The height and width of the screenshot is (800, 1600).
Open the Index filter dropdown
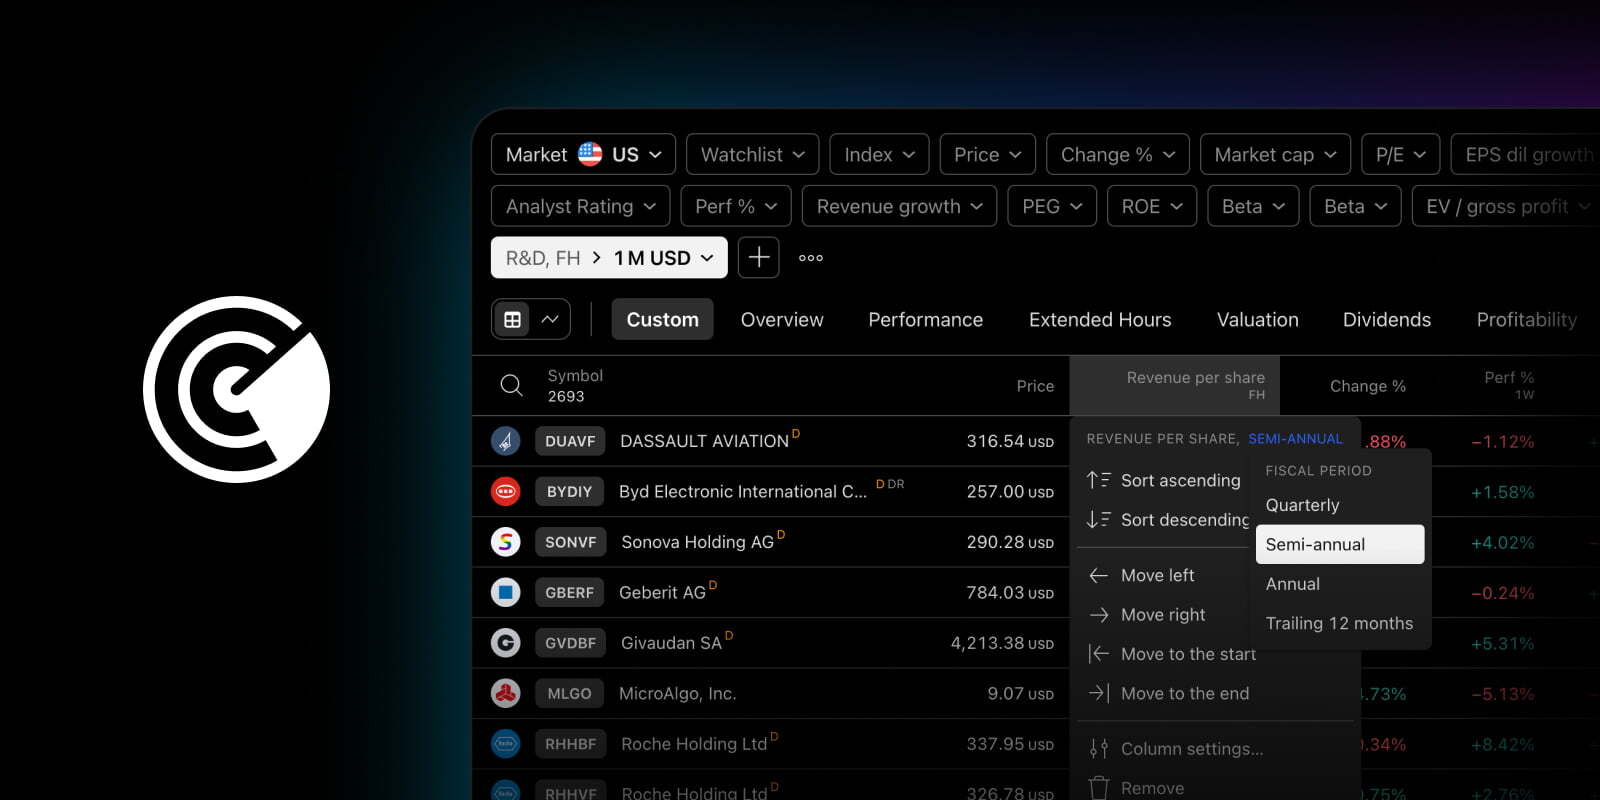point(879,154)
